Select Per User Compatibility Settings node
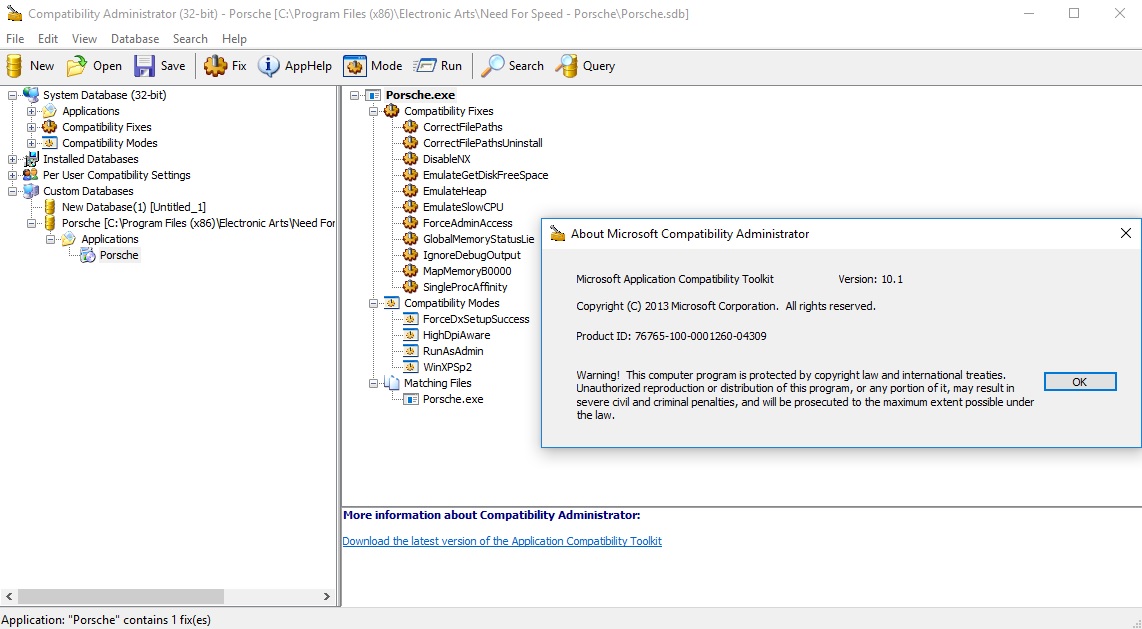Viewport: 1142px width, 629px height. (117, 175)
